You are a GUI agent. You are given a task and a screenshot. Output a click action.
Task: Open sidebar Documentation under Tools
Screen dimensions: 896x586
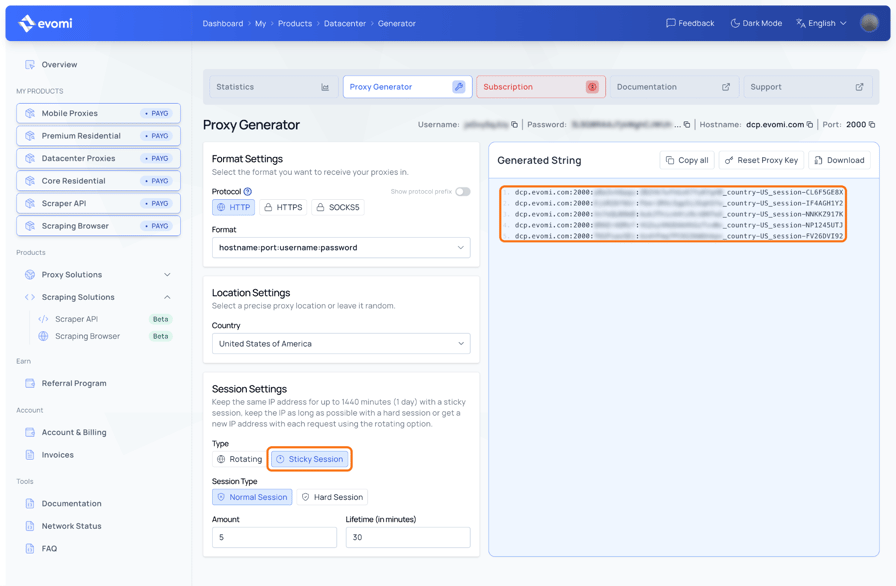pyautogui.click(x=71, y=504)
